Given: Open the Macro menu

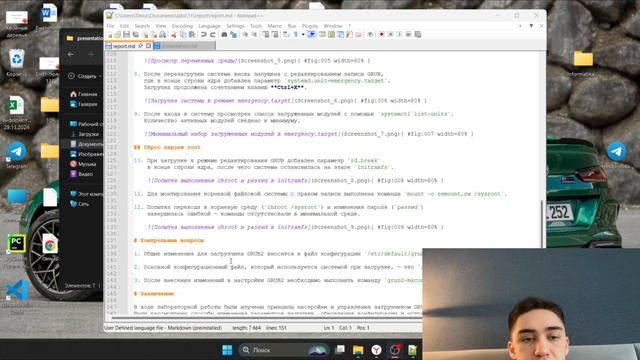Looking at the screenshot, I should pos(275,26).
